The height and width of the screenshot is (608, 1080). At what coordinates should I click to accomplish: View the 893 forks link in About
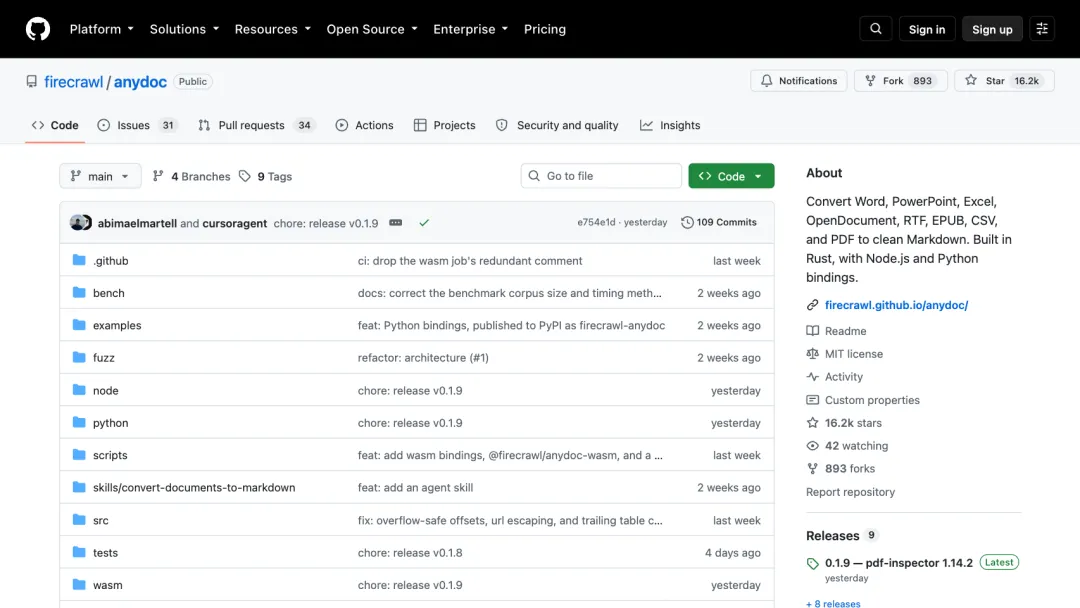(849, 468)
